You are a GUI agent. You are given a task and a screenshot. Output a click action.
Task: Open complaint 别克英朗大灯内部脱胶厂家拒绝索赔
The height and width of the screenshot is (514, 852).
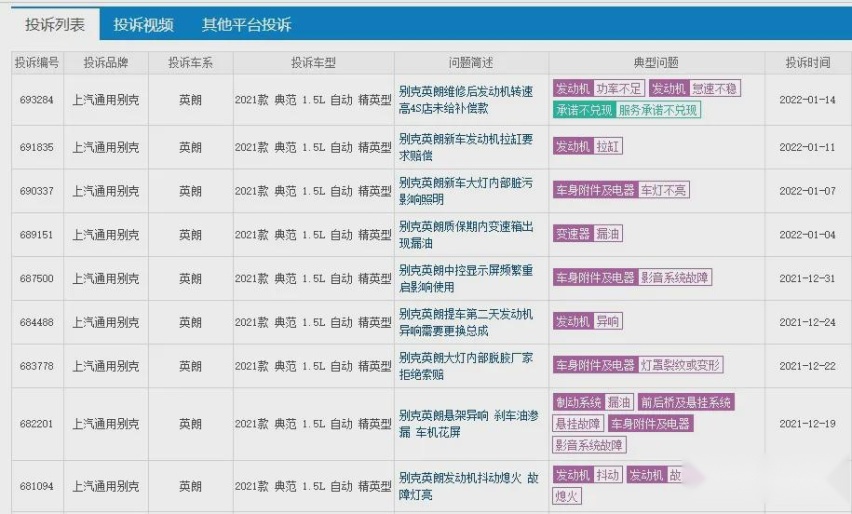466,366
